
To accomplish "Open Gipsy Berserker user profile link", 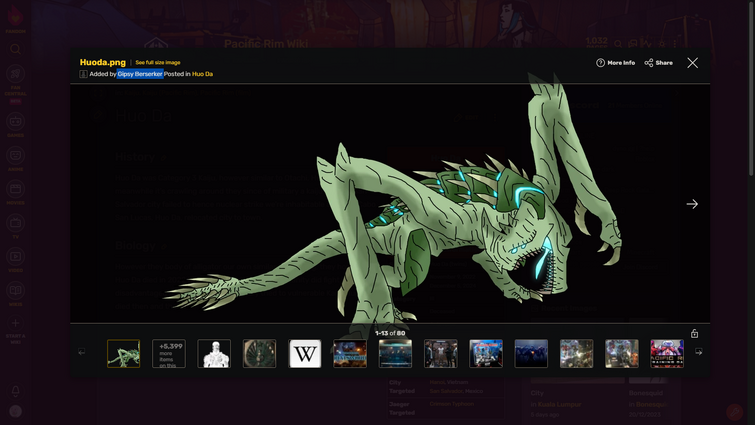I will (140, 74).
